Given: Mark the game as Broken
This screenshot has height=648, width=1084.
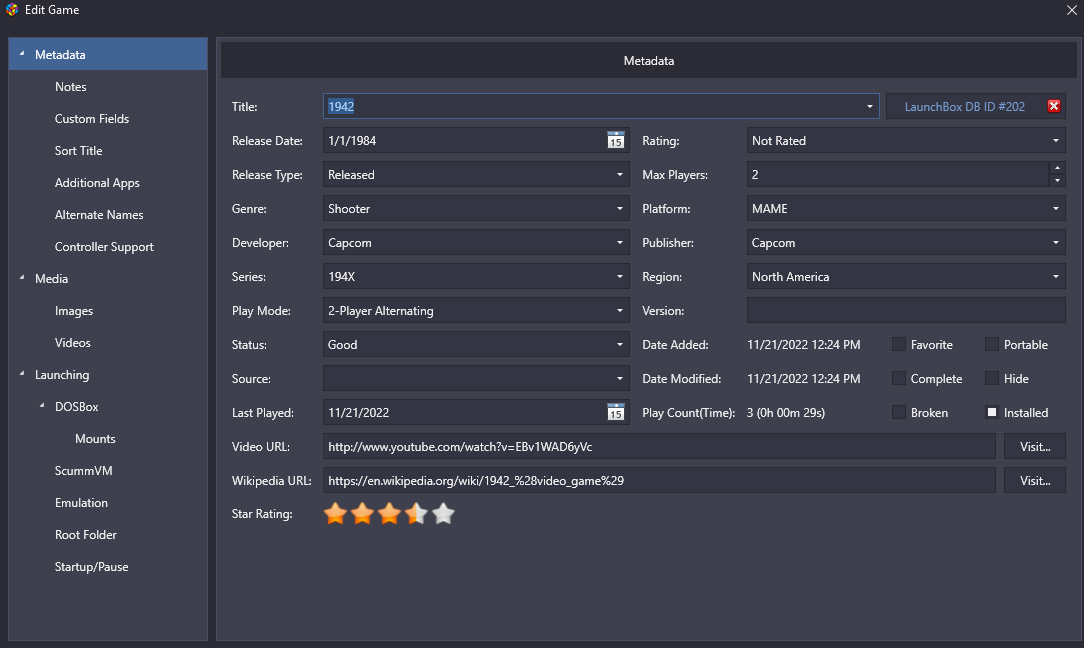Looking at the screenshot, I should pos(899,413).
